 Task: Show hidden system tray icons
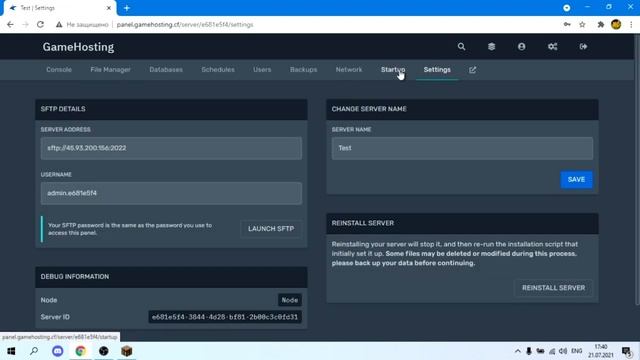(x=518, y=351)
